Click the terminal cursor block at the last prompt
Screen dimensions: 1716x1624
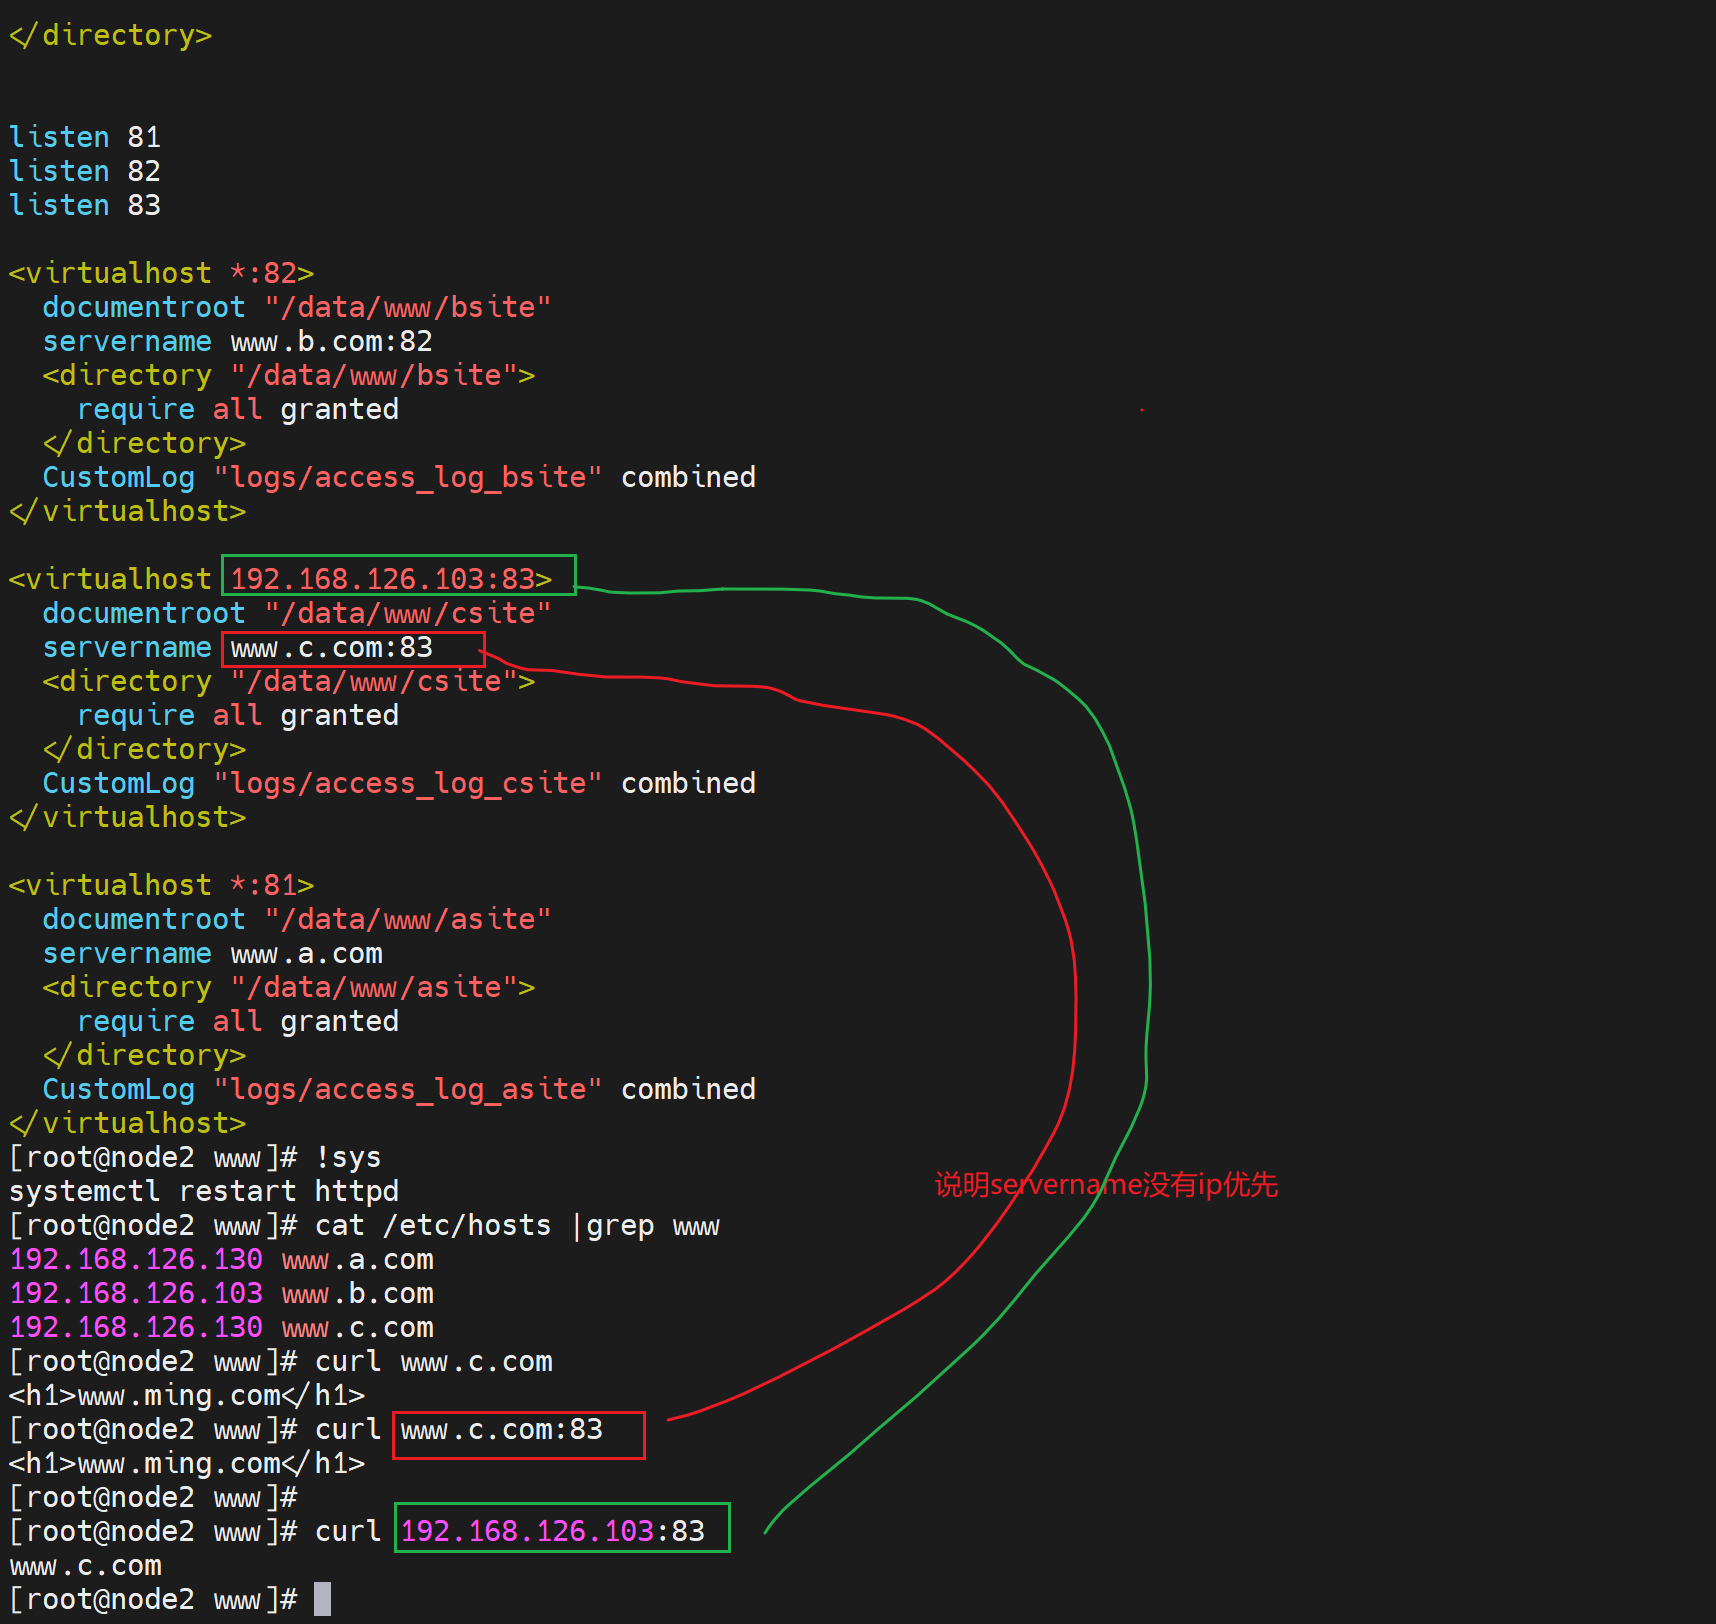pyautogui.click(x=322, y=1599)
